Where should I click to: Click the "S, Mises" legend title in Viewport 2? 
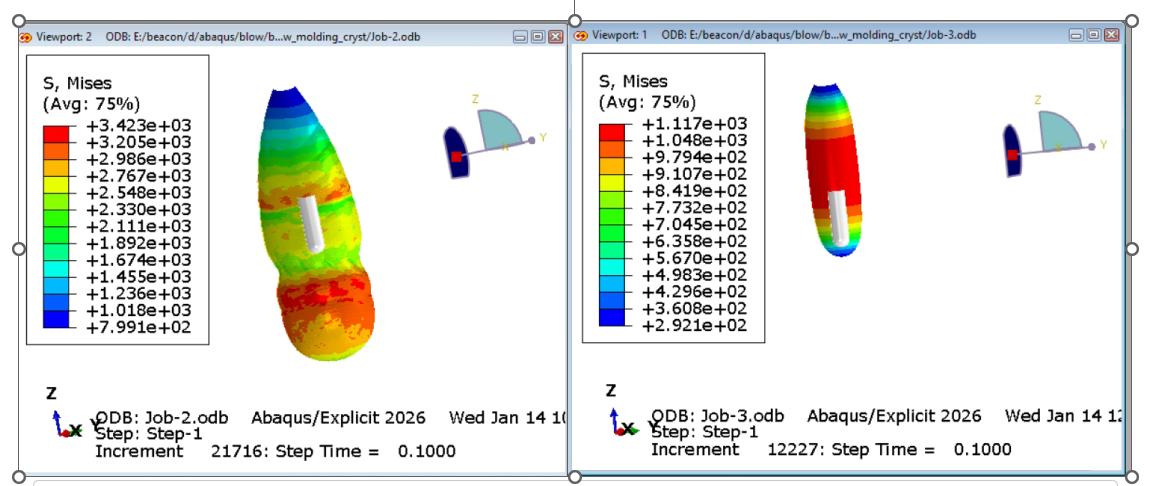click(x=77, y=83)
